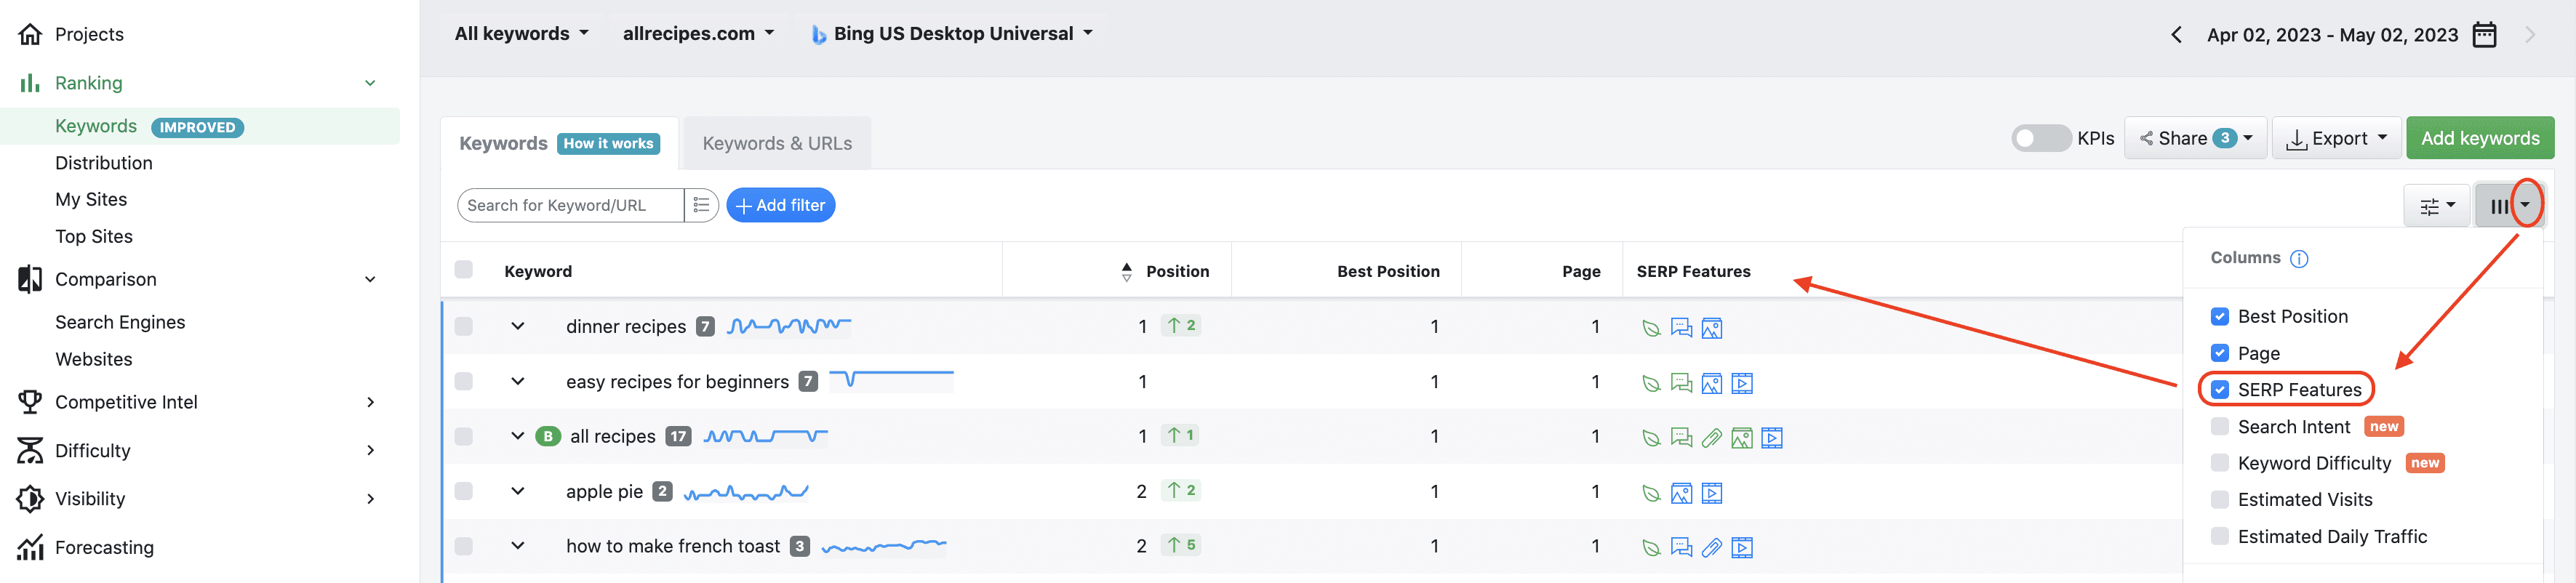
Task: Sort by the Position column arrow
Action: pyautogui.click(x=1127, y=272)
